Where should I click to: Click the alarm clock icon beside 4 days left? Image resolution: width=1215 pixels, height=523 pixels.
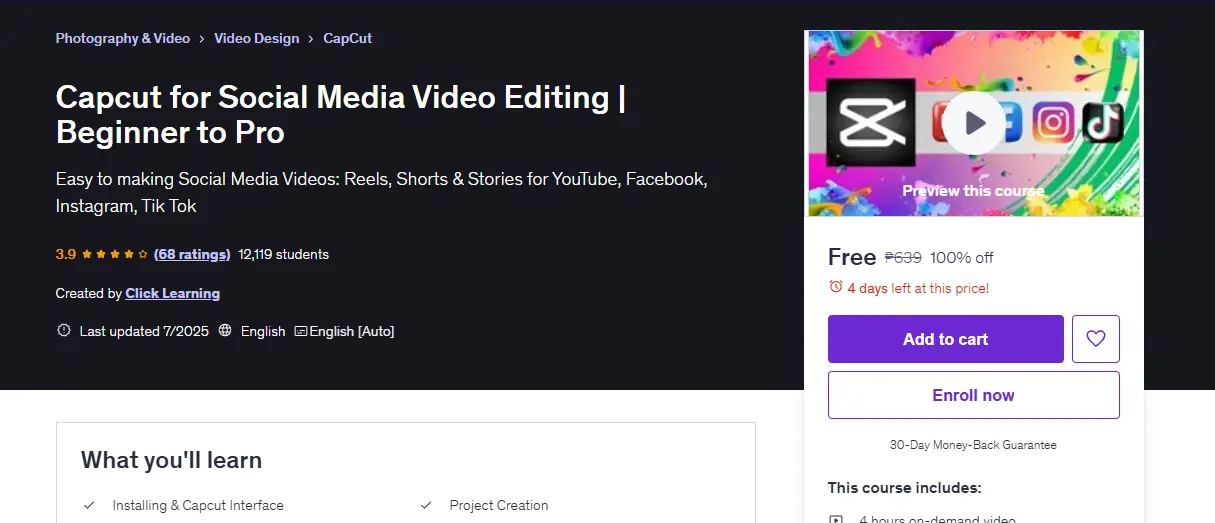[836, 287]
